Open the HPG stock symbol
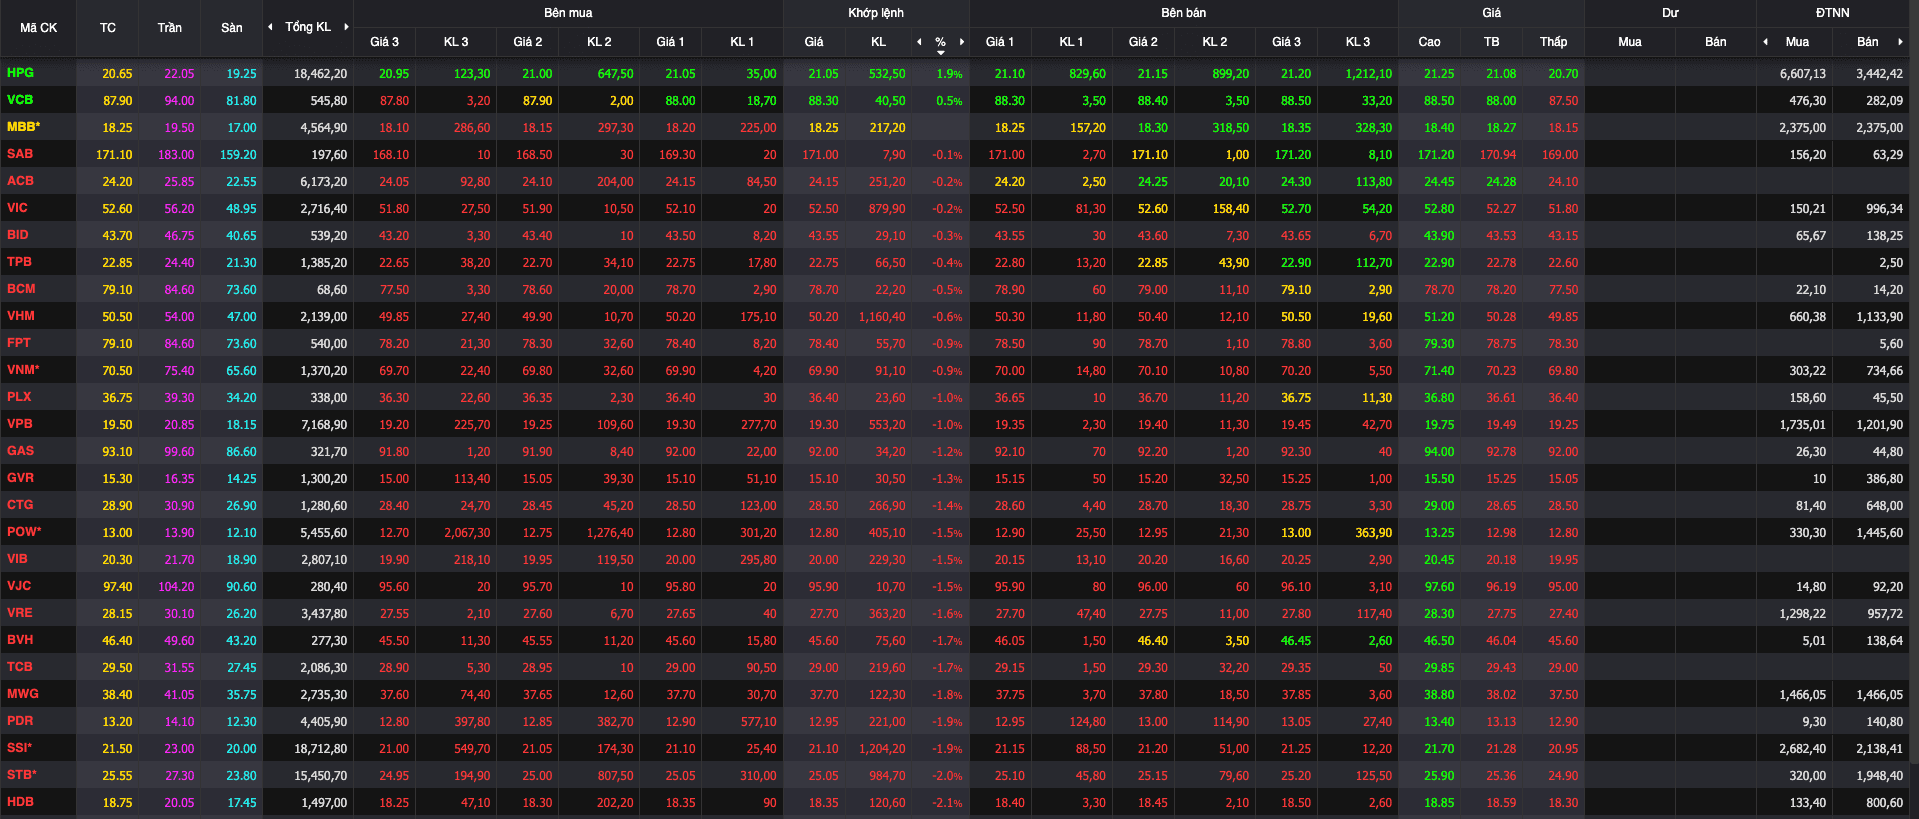The image size is (1919, 819). [20, 73]
